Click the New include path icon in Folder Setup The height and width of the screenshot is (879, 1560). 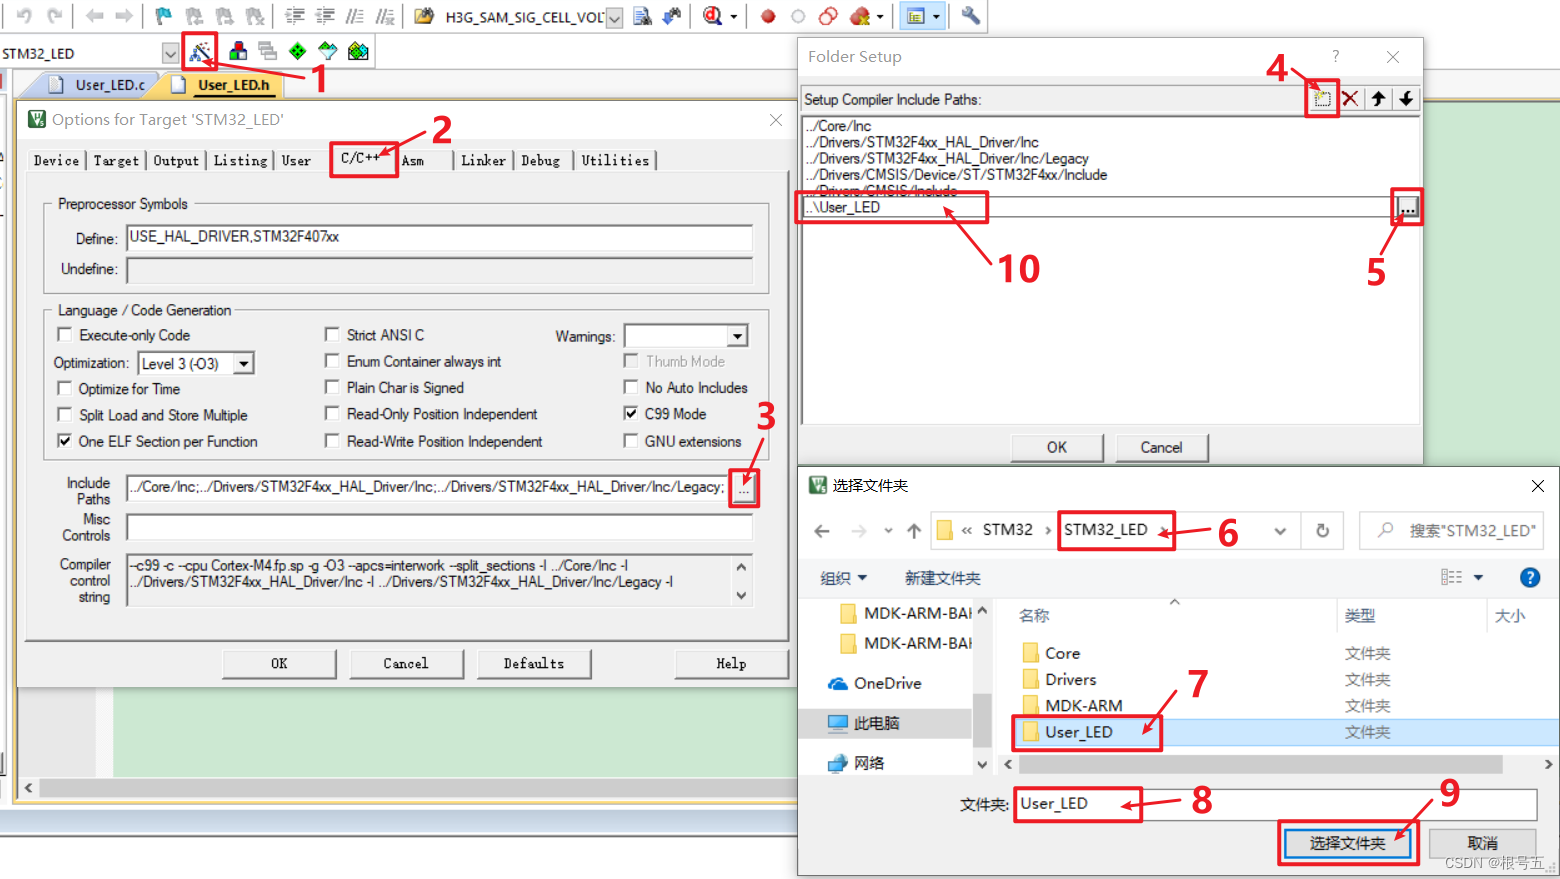pyautogui.click(x=1322, y=98)
